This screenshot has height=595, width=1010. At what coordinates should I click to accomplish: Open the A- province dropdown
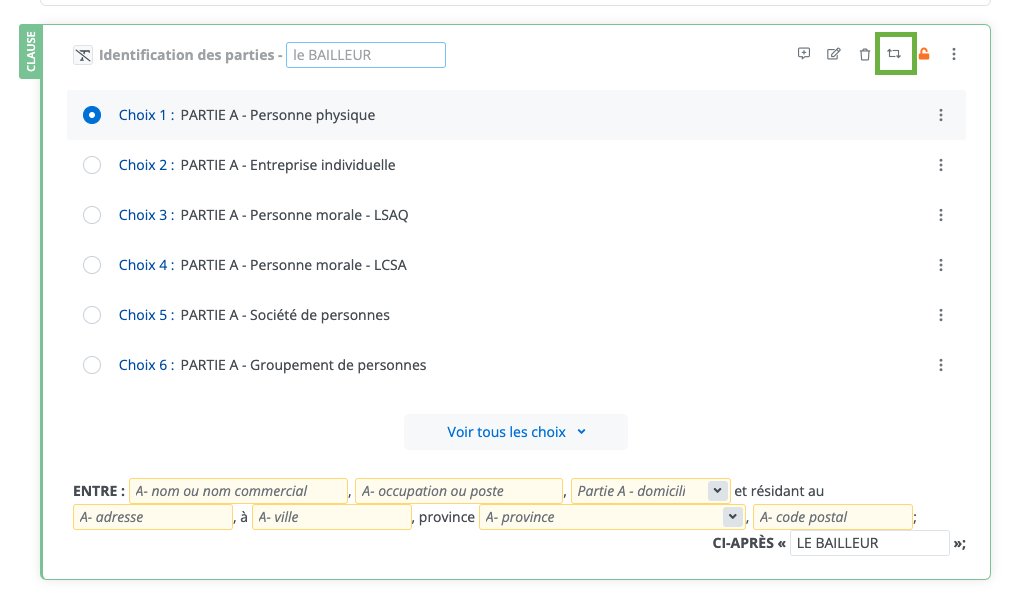(x=612, y=517)
